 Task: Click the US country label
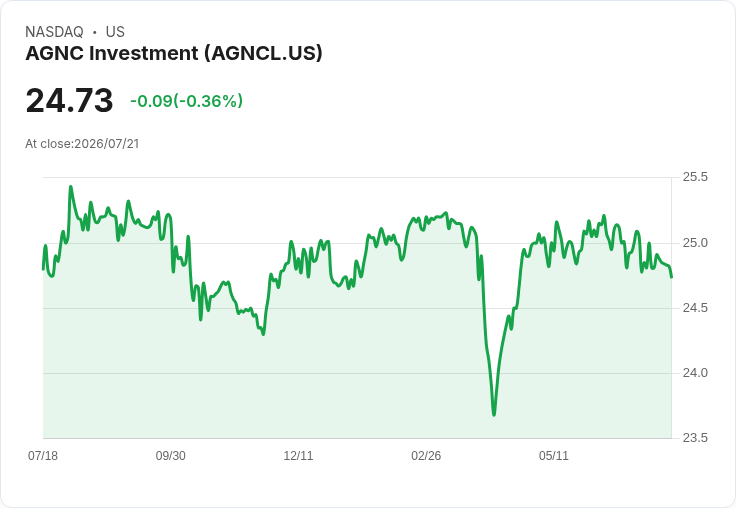pyautogui.click(x=115, y=32)
